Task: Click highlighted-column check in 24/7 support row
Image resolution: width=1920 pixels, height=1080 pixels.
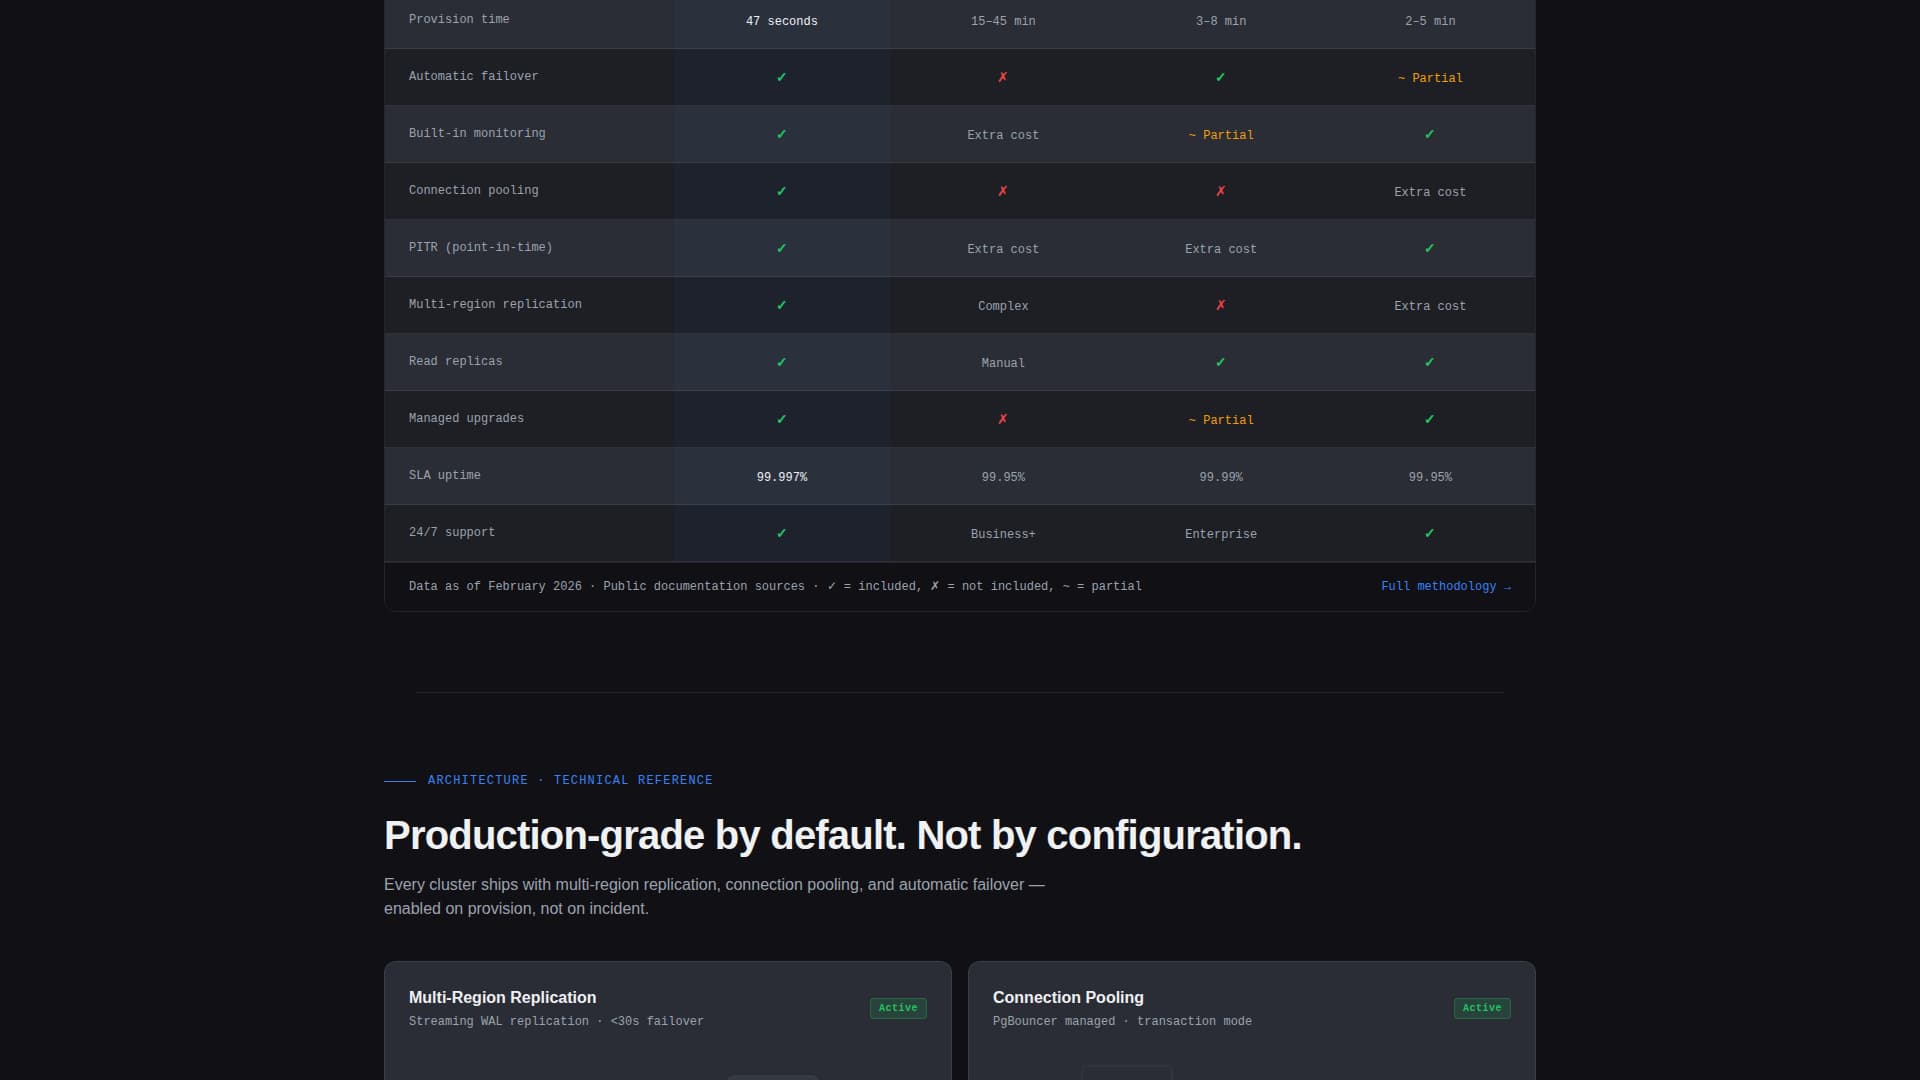Action: [782, 533]
